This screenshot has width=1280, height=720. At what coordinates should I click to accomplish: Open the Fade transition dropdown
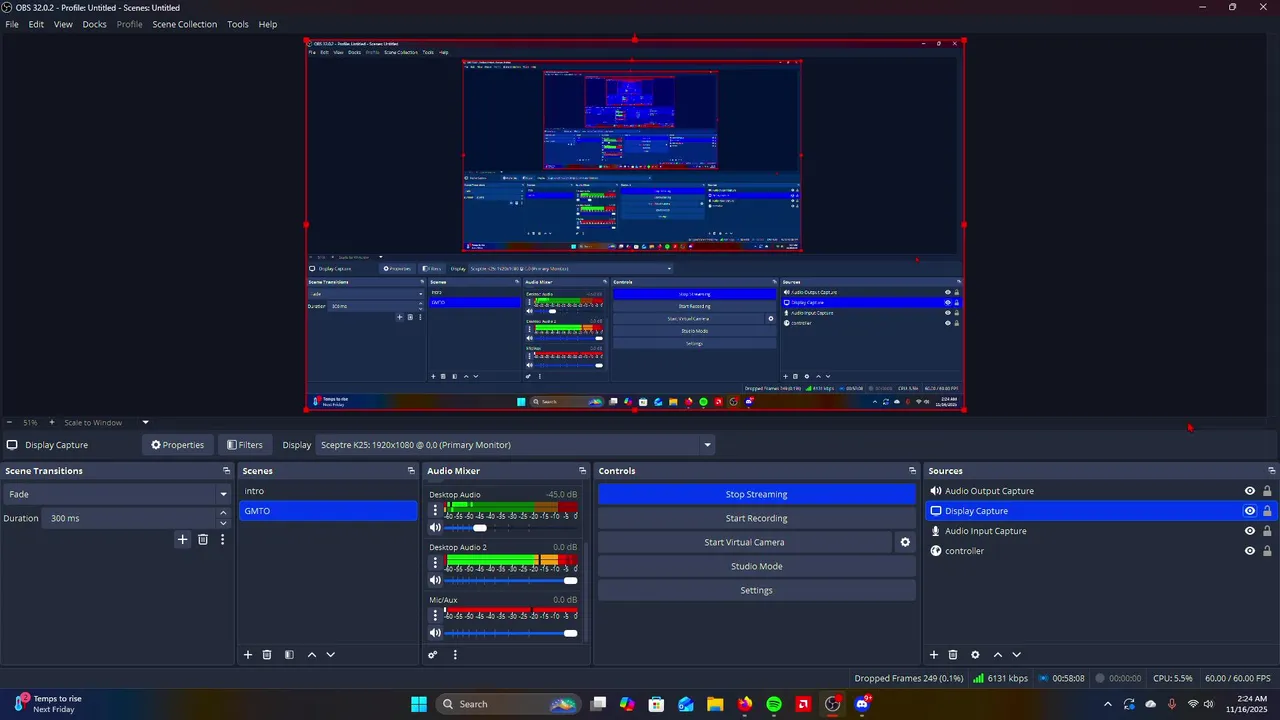click(x=117, y=494)
